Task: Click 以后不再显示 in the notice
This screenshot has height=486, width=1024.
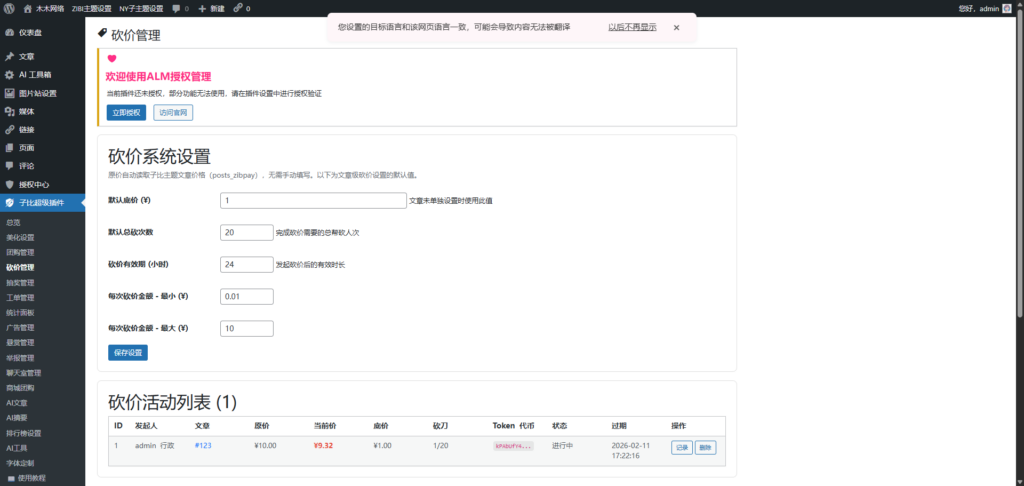Action: [632, 28]
